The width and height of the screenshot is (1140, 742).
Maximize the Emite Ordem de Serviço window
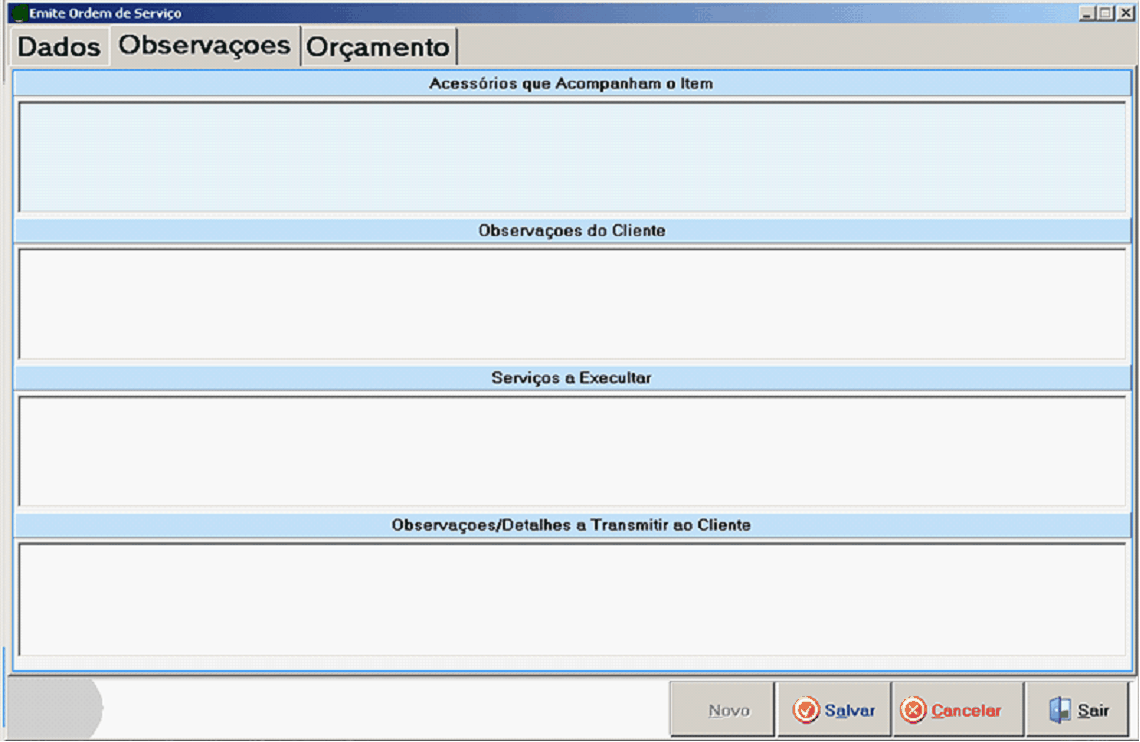click(x=1106, y=14)
